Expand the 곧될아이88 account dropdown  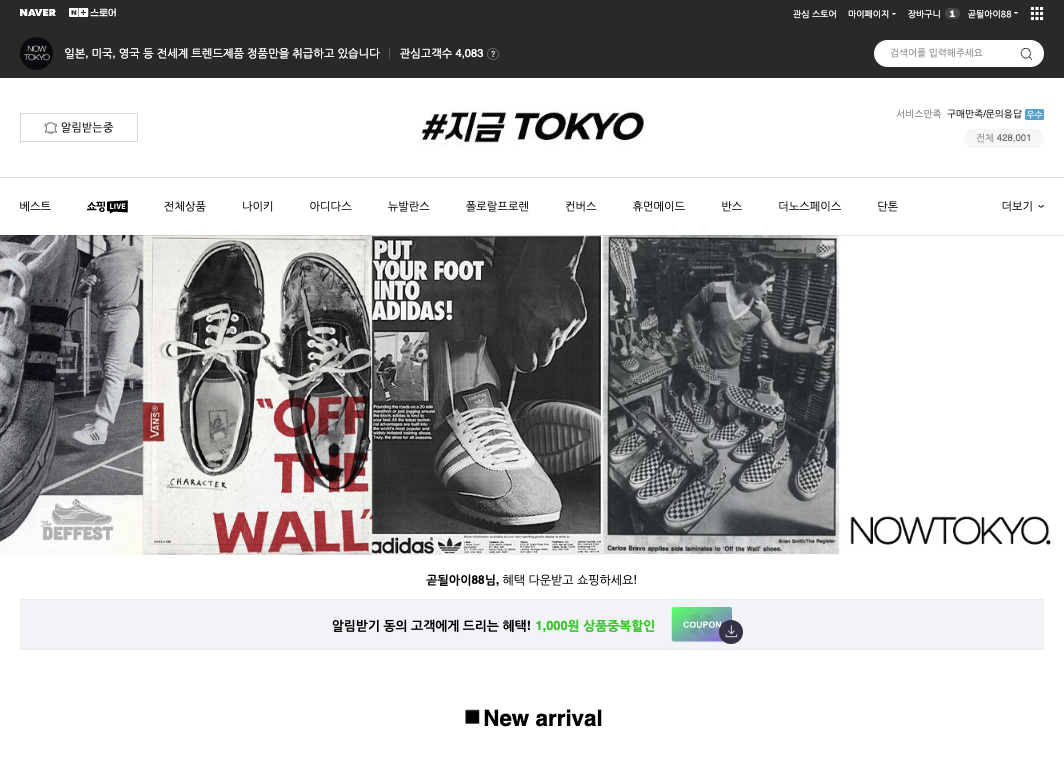click(993, 14)
